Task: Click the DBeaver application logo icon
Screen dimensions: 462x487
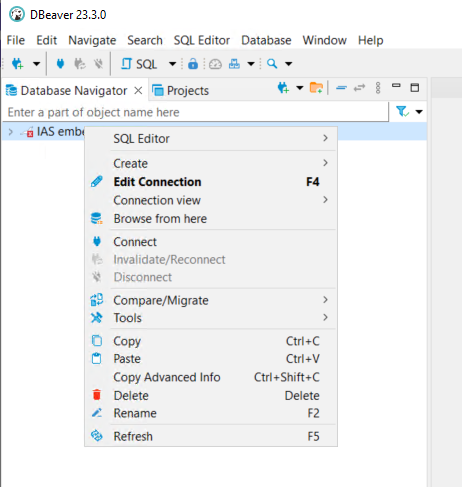Action: pyautogui.click(x=17, y=15)
